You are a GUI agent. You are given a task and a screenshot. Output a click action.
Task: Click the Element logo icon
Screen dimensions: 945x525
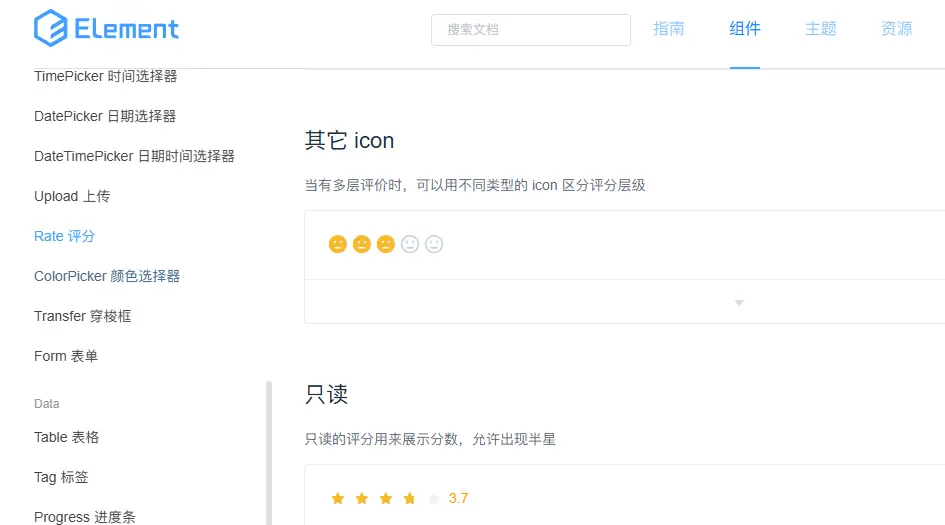tap(50, 29)
